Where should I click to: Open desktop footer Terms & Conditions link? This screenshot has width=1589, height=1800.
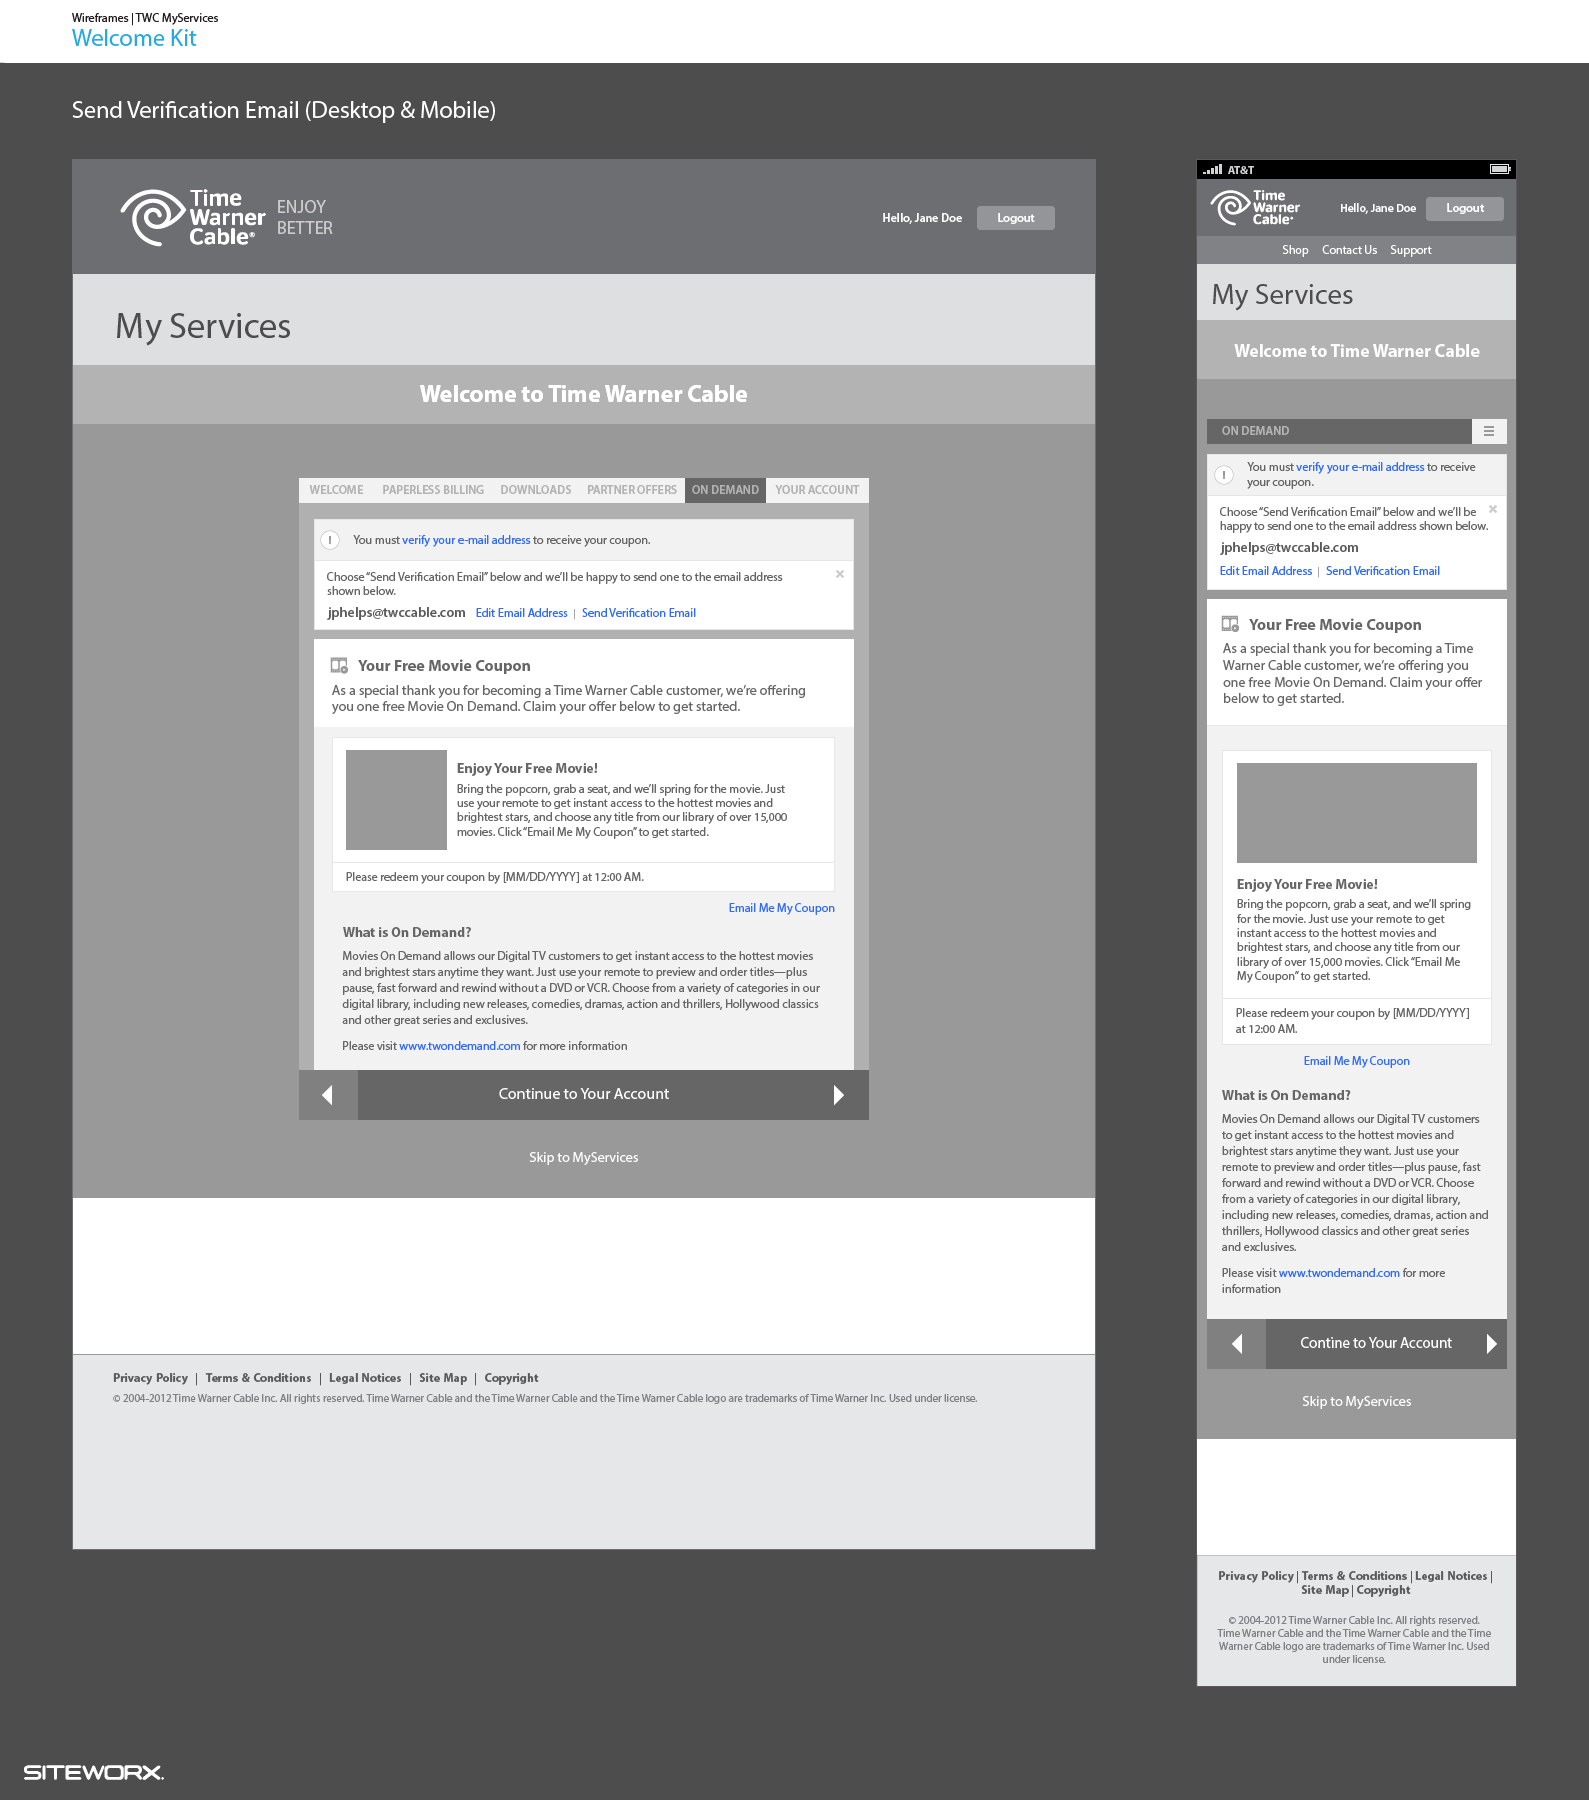coord(258,1378)
